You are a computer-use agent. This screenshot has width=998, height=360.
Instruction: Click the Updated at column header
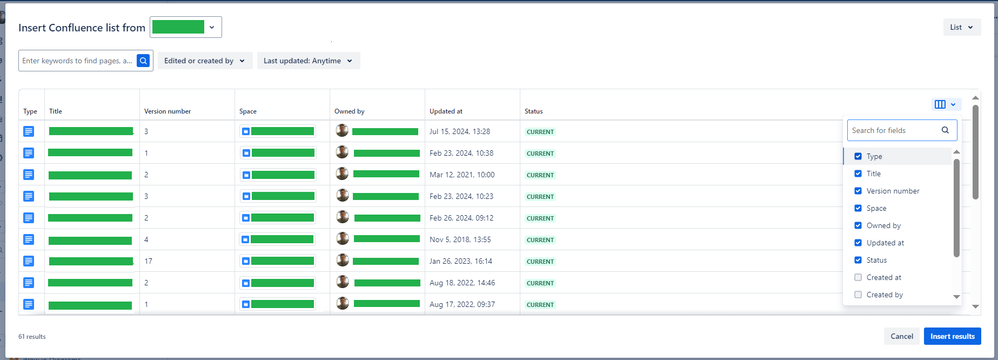(446, 111)
